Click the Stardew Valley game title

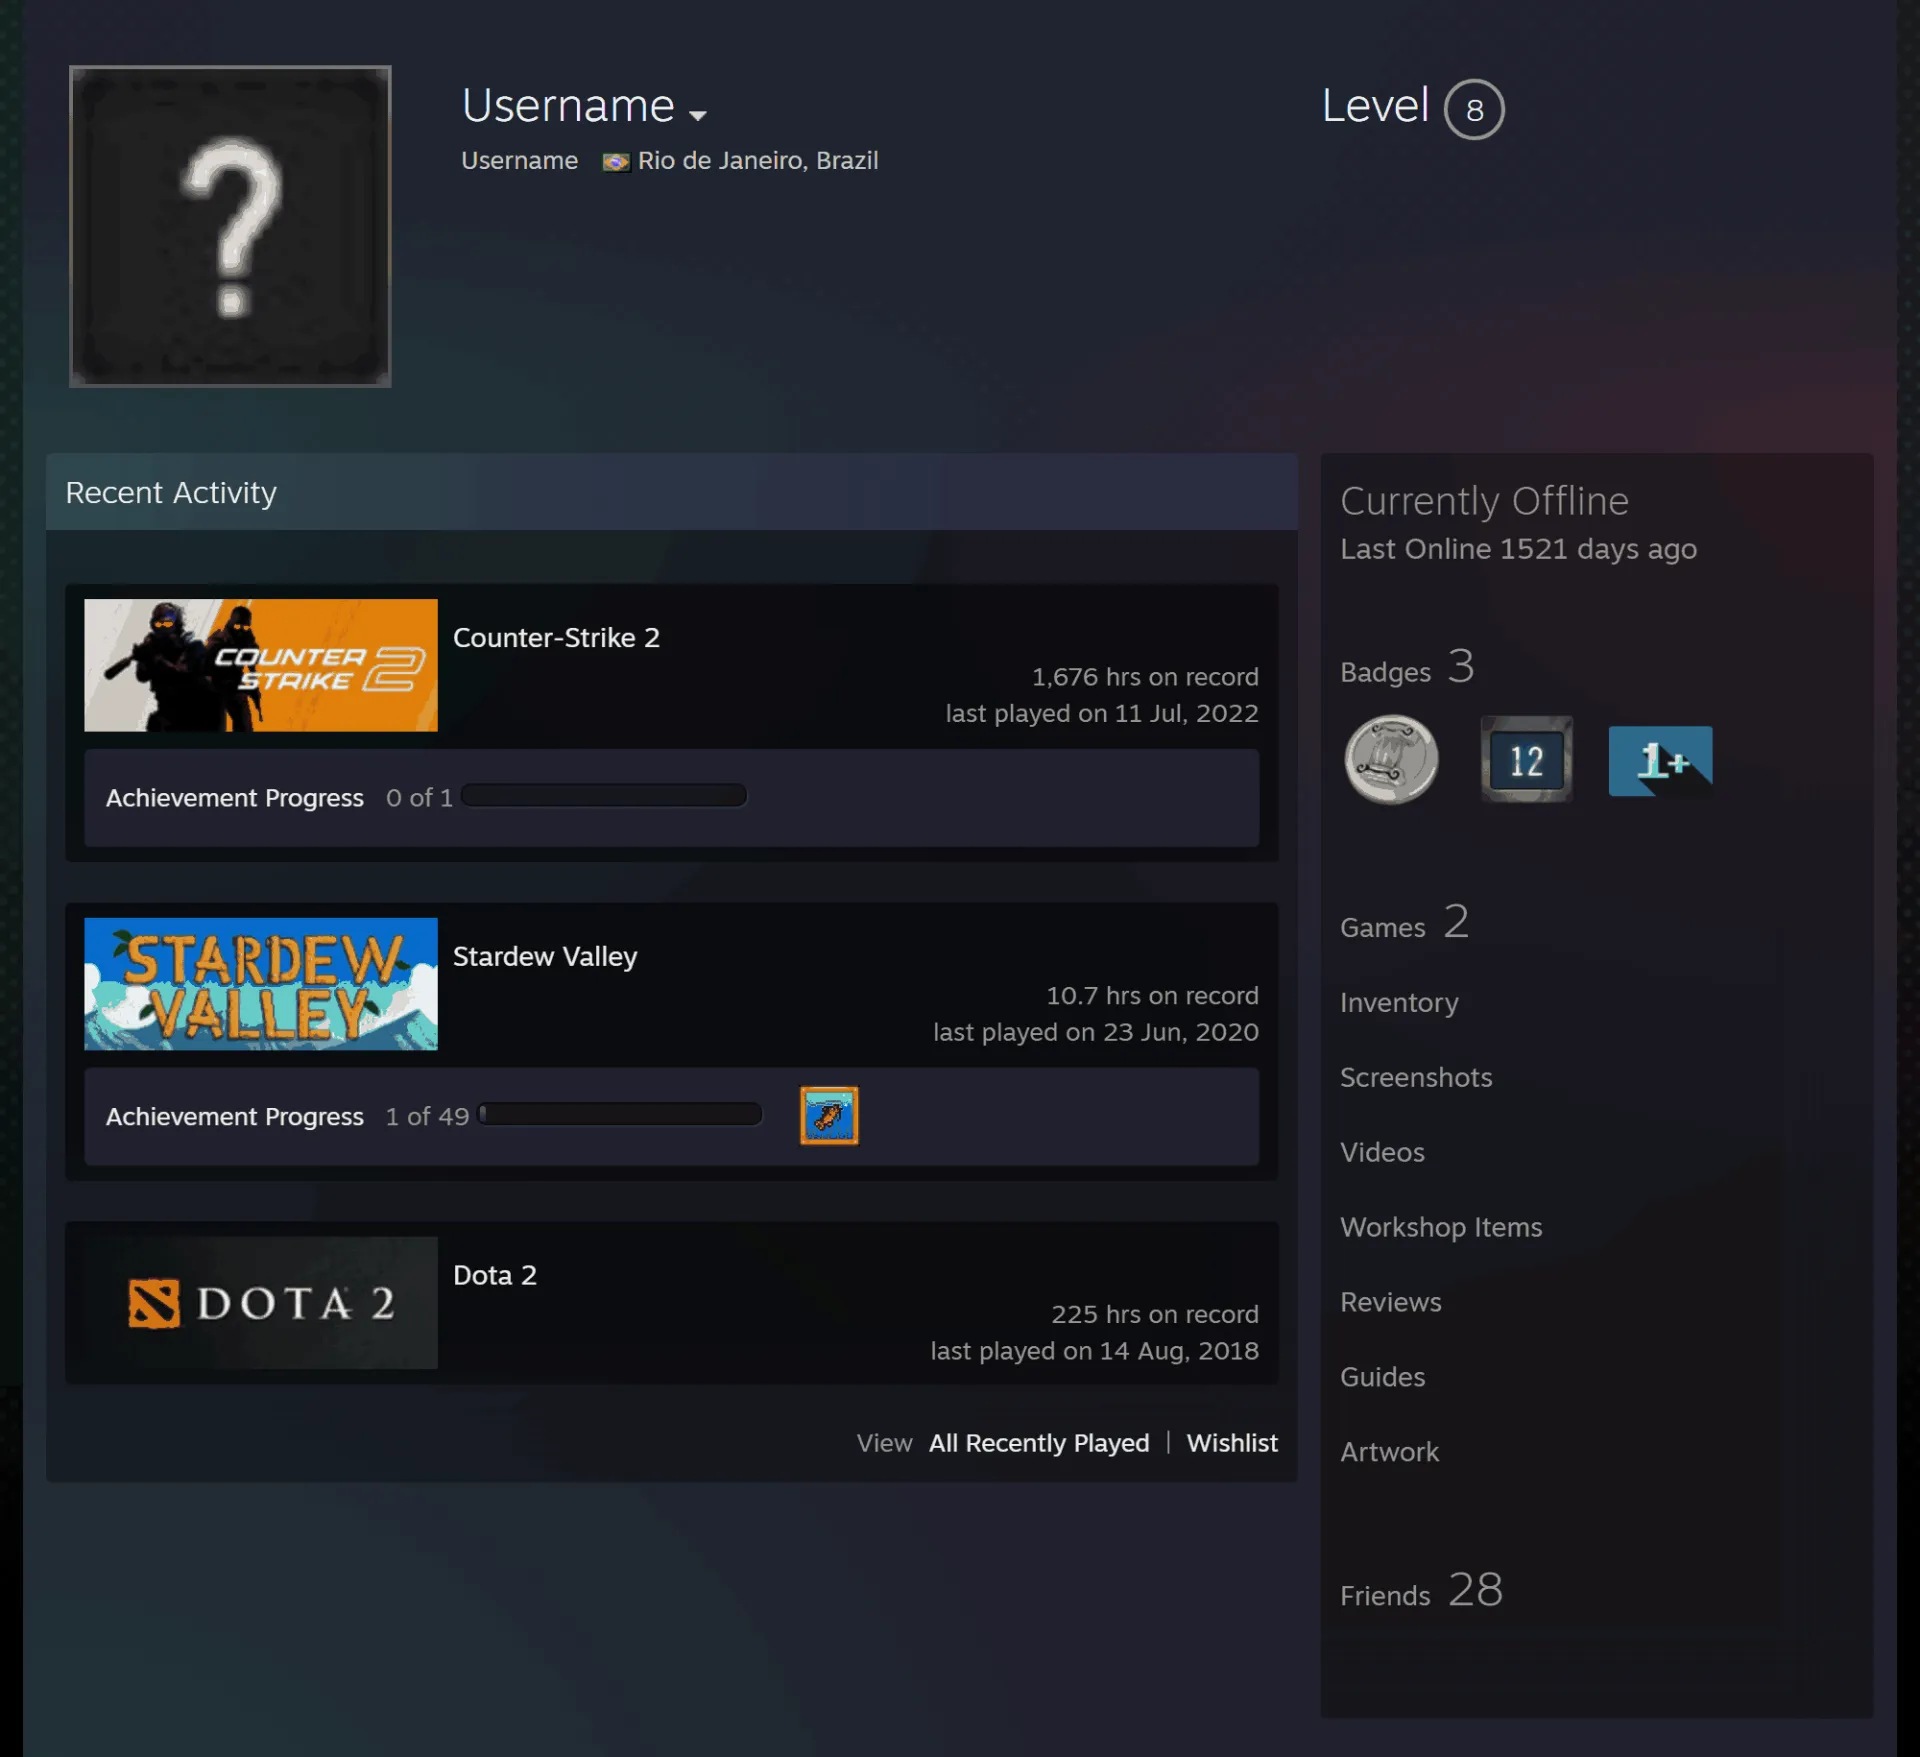tap(545, 957)
